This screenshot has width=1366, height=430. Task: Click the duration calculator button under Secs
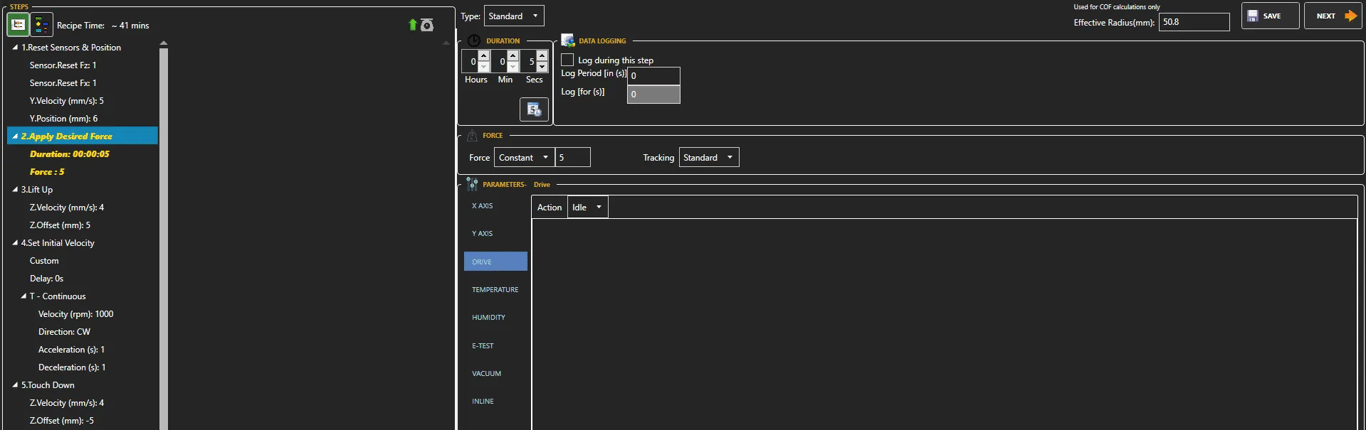[534, 109]
